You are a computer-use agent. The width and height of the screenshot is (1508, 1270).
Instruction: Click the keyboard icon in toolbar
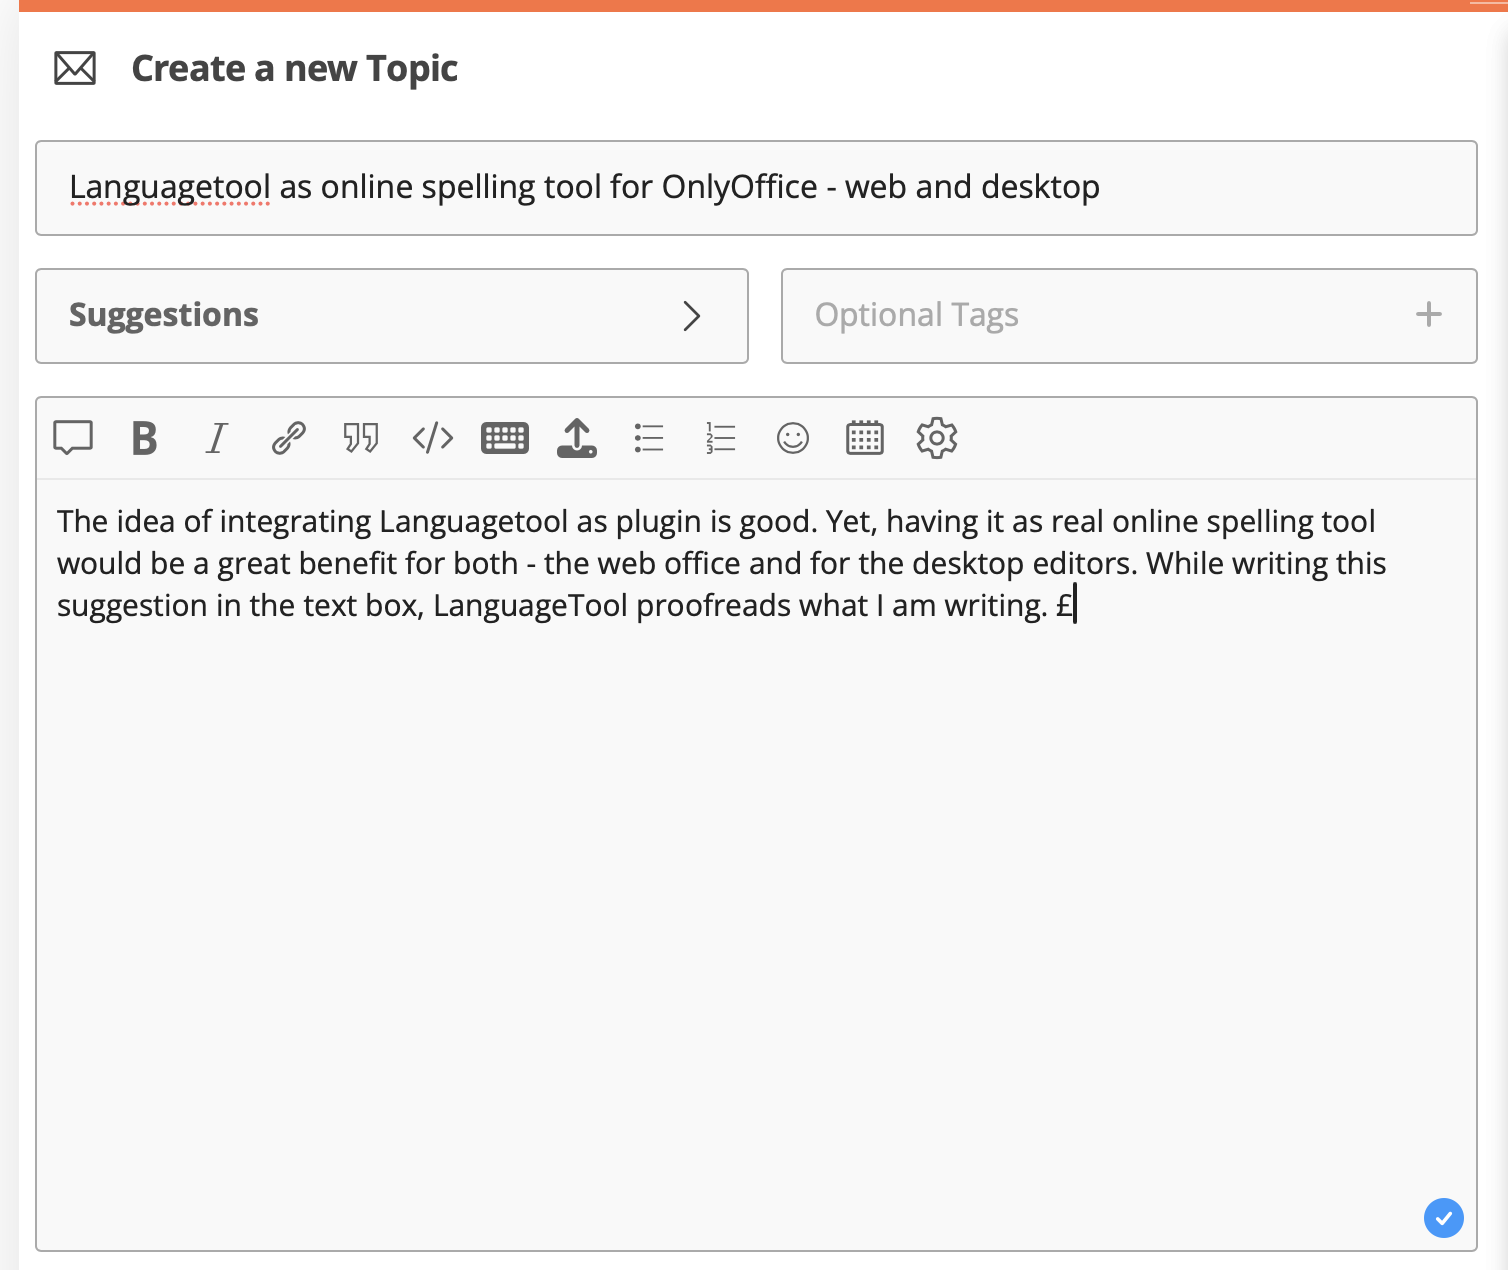pos(505,438)
